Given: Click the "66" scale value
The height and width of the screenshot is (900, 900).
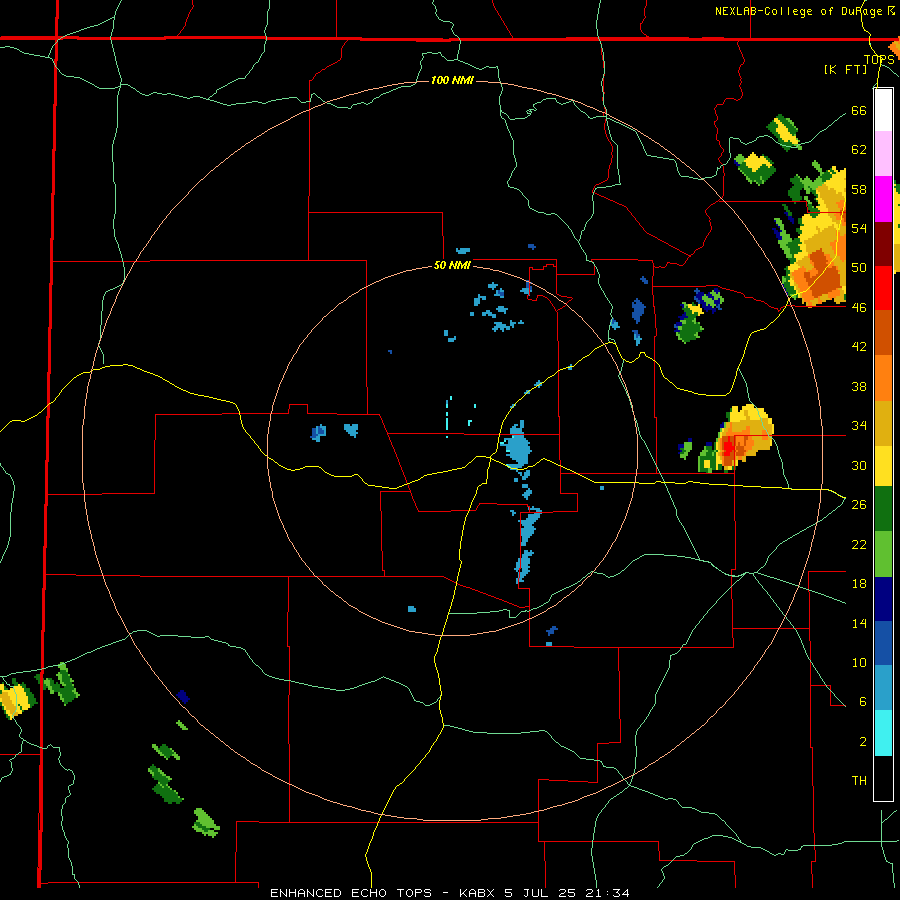Looking at the screenshot, I should pyautogui.click(x=859, y=110).
